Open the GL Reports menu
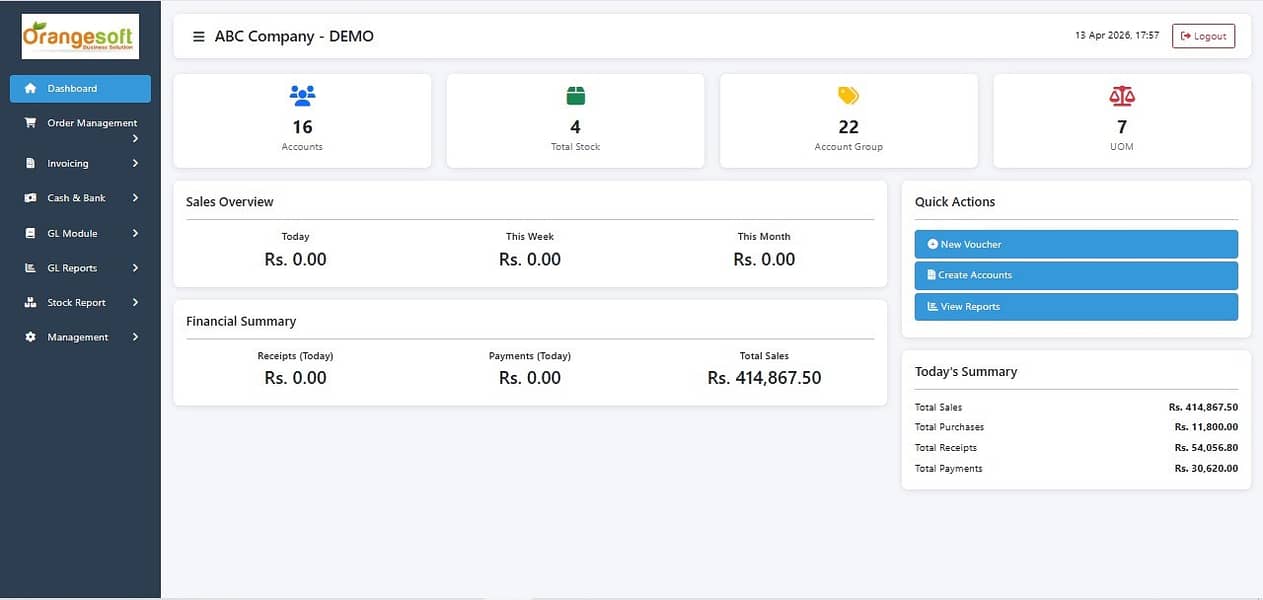The width and height of the screenshot is (1263, 600). (80, 268)
